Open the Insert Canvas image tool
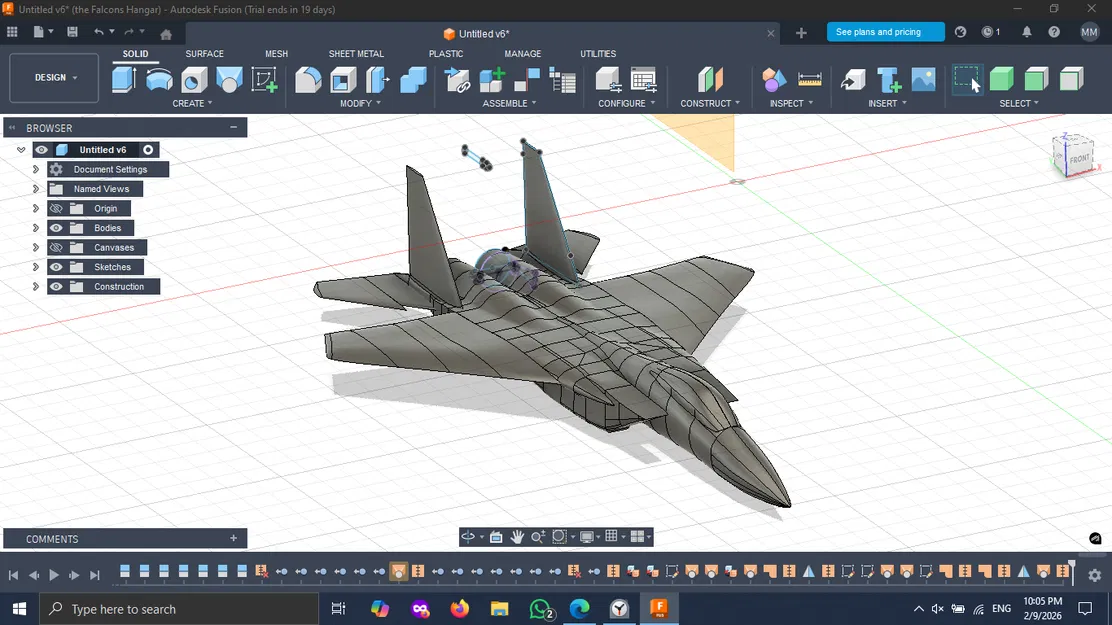Image resolution: width=1112 pixels, height=625 pixels. click(922, 78)
